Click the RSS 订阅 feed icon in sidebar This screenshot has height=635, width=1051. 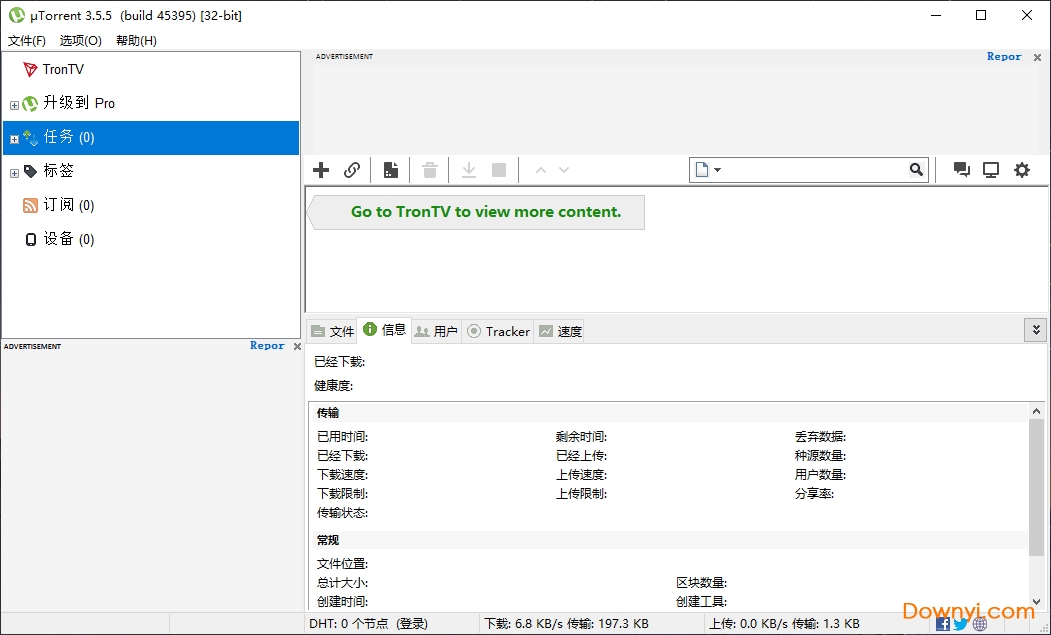32,205
